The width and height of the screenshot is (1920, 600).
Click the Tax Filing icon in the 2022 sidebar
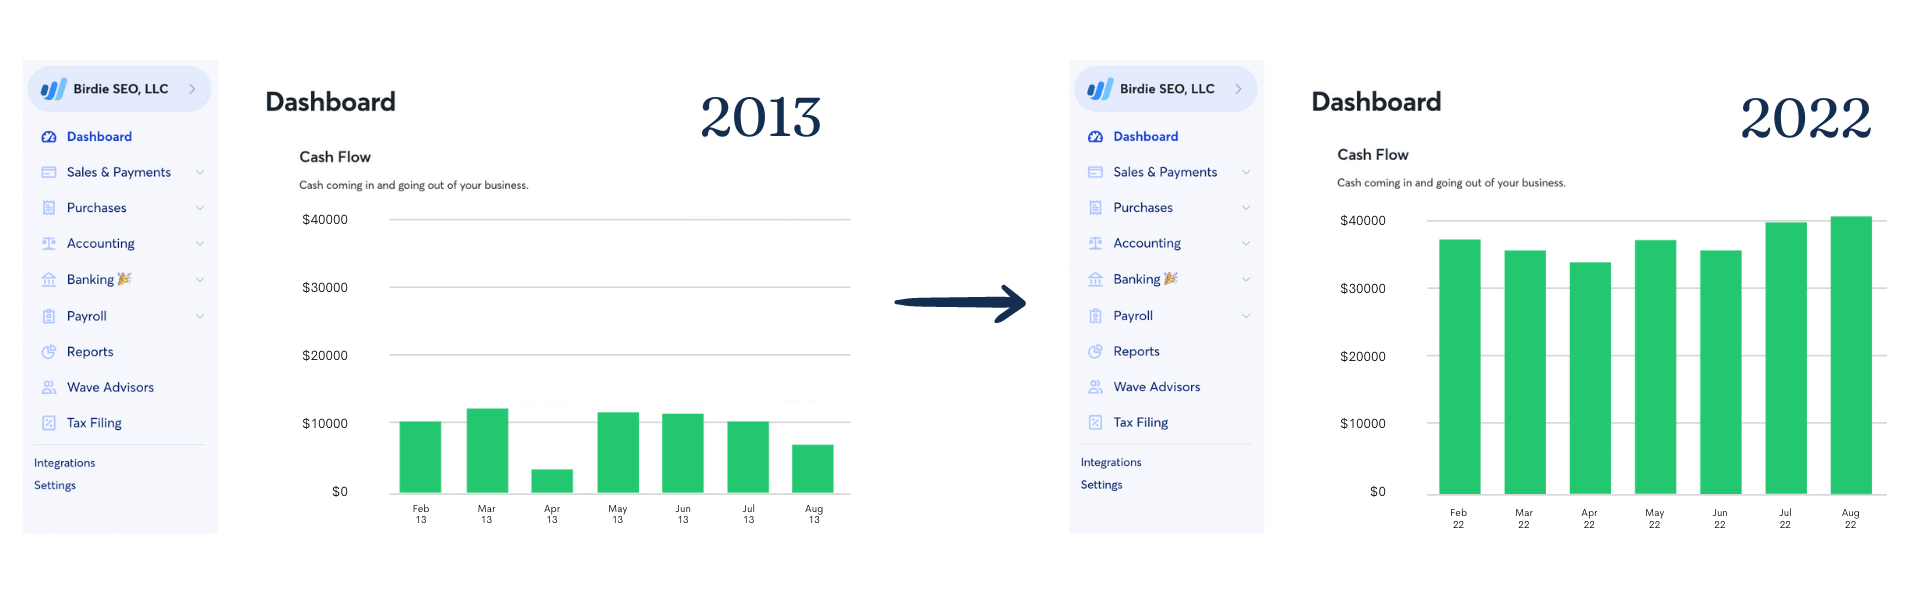point(1095,422)
